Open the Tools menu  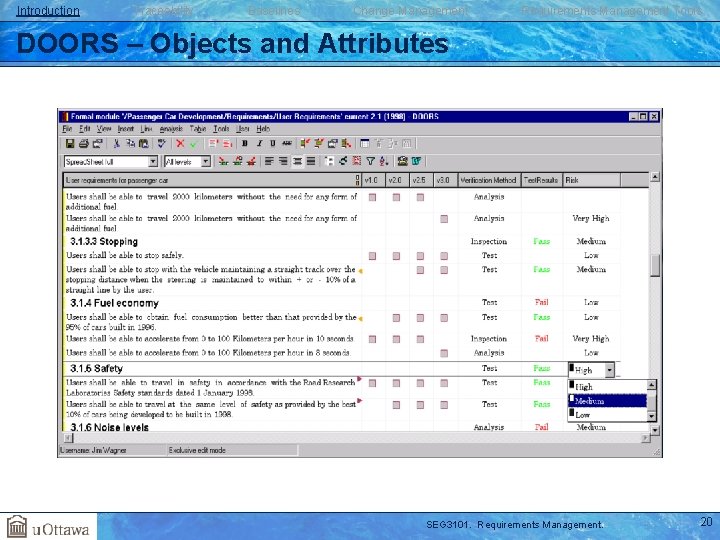pyautogui.click(x=221, y=129)
